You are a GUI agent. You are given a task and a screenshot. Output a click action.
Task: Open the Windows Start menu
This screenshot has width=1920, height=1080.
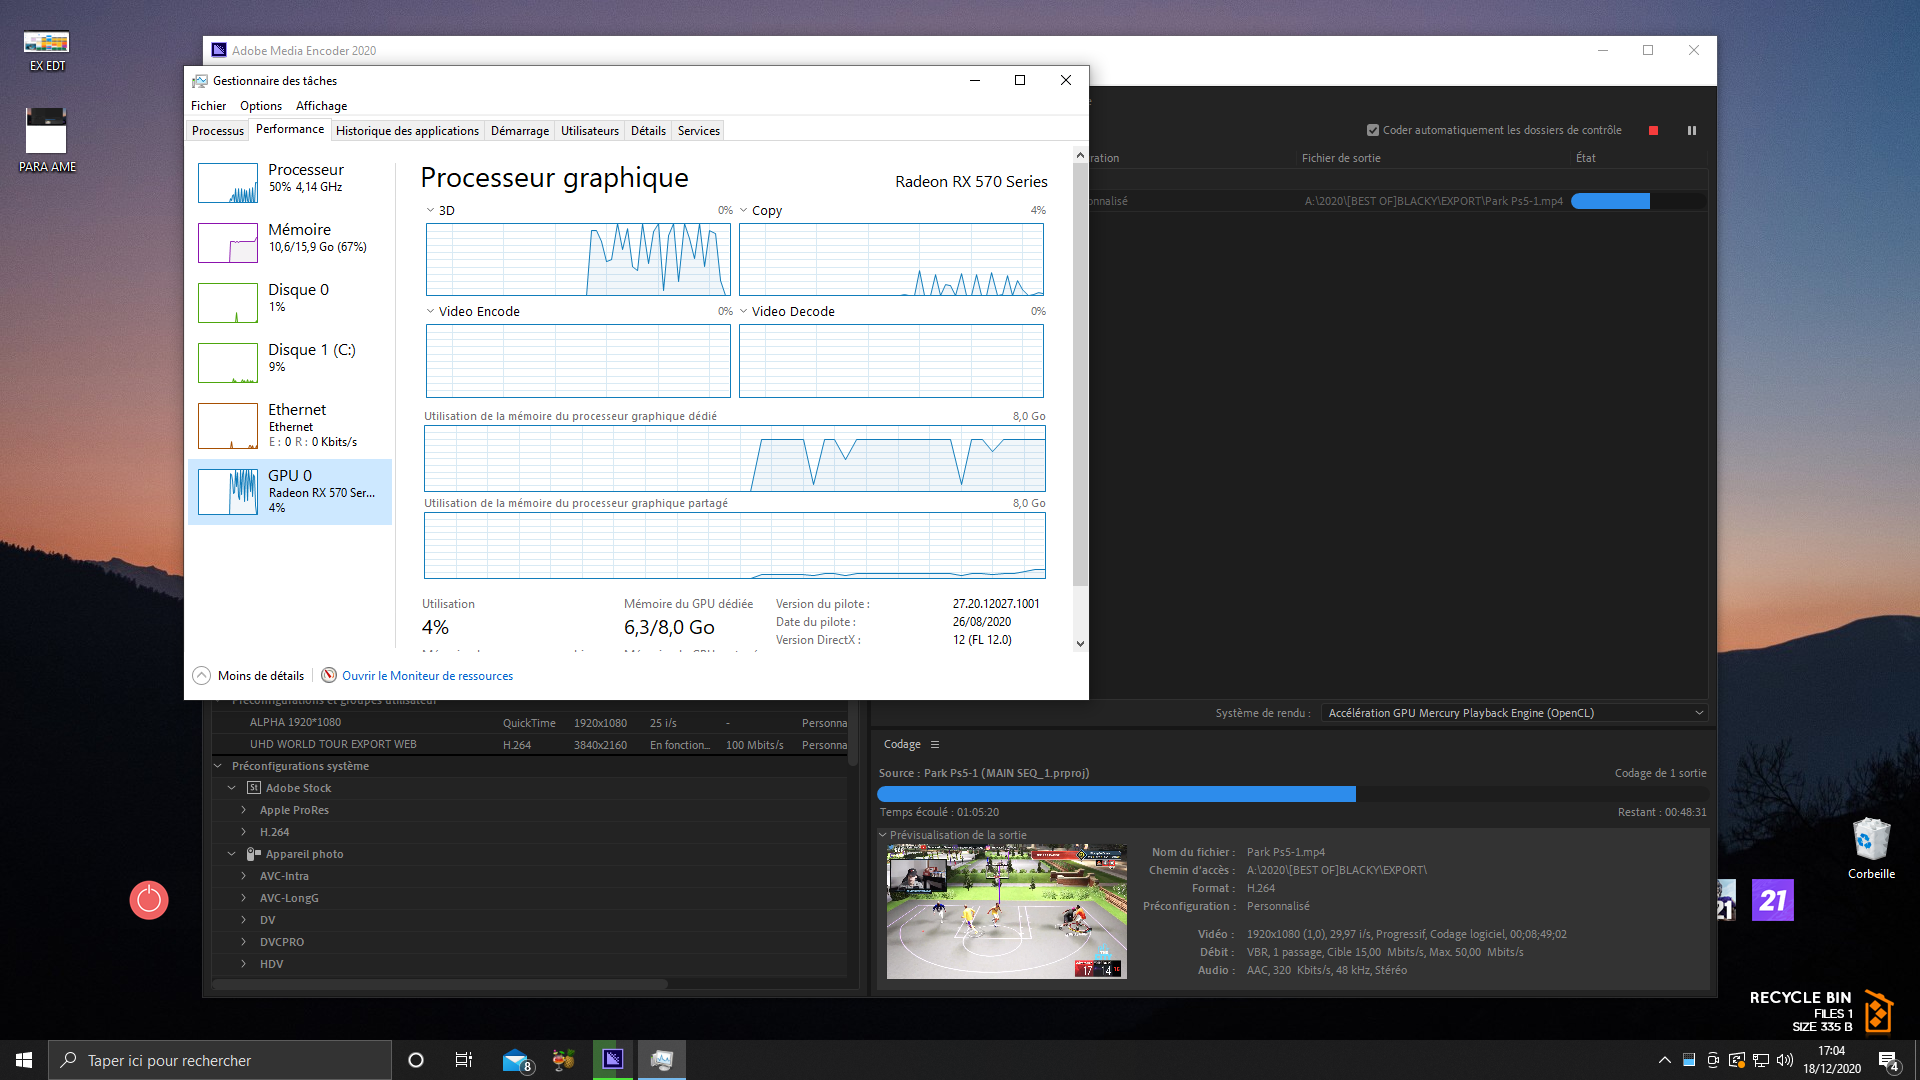[24, 1060]
